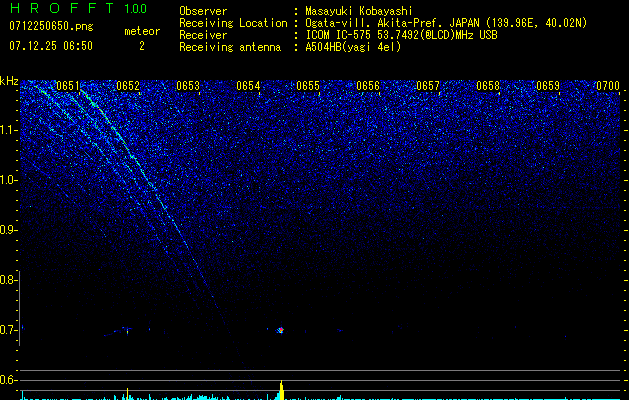Screen dimensions: 629x400
Task: Click the 0.8 frequency axis label
Action: [7, 280]
